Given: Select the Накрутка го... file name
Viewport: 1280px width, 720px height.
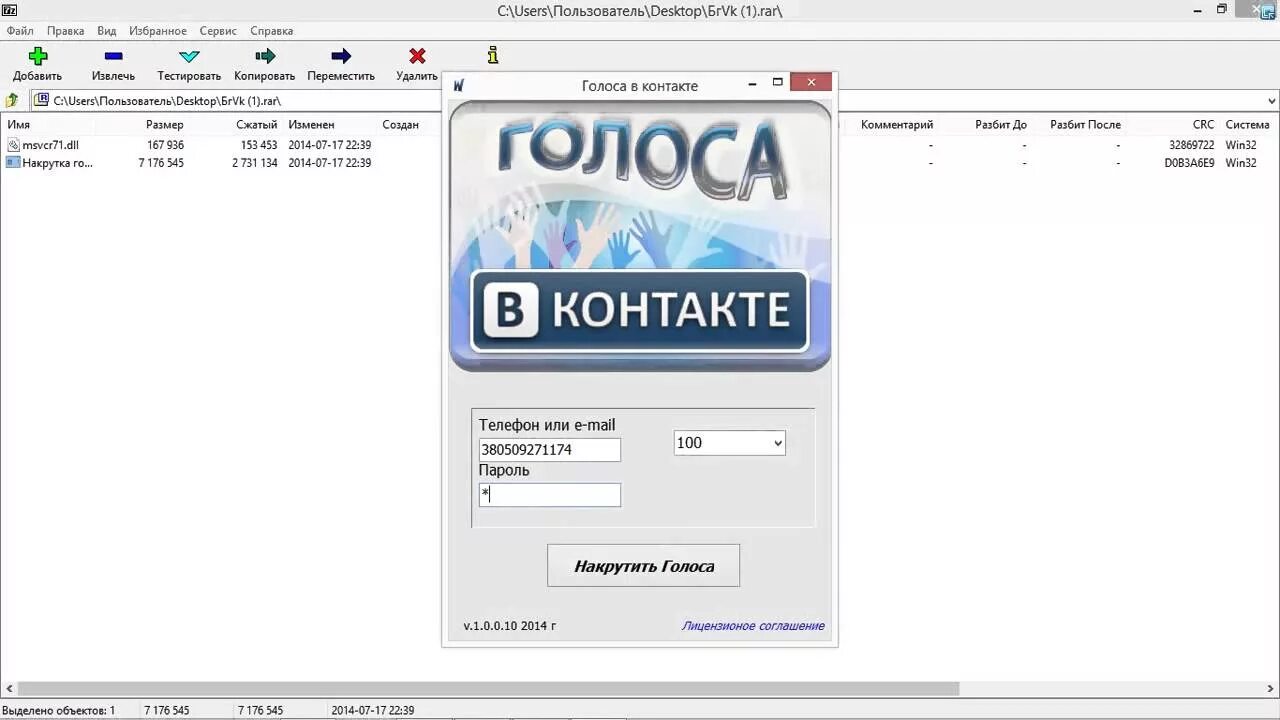Looking at the screenshot, I should coord(57,163).
